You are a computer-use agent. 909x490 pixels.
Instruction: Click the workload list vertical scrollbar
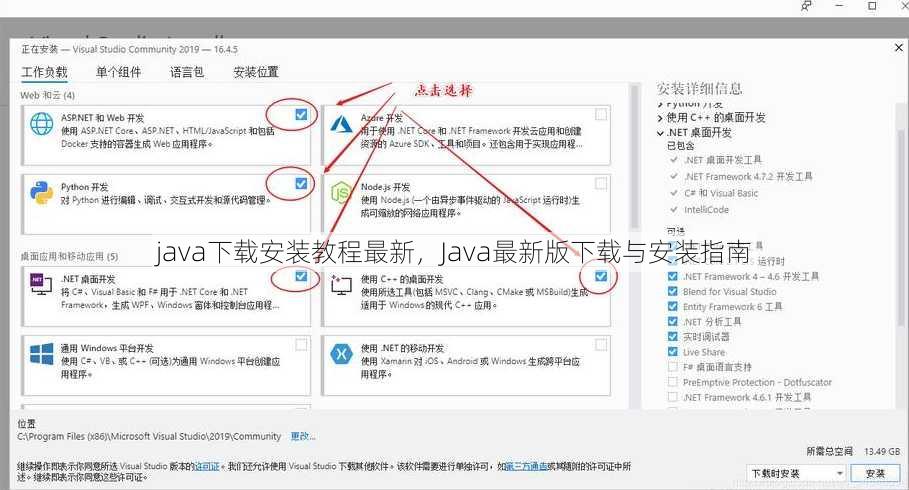tap(635, 157)
